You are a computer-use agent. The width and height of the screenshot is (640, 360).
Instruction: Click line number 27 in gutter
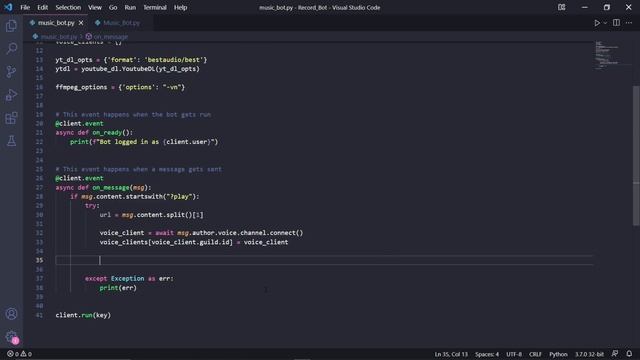tap(39, 187)
